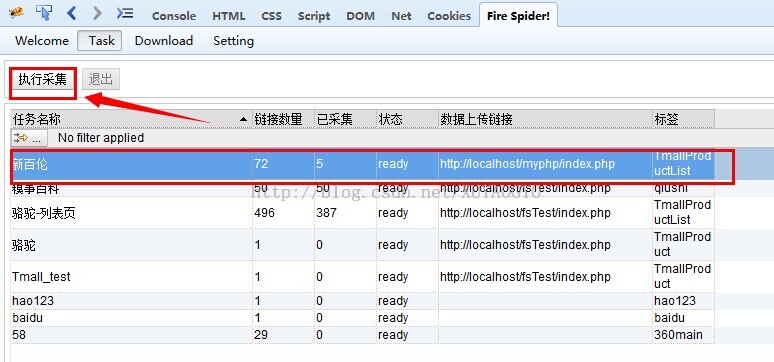The height and width of the screenshot is (362, 774).
Task: Click the myphp/index.php upload link cell
Action: 545,164
